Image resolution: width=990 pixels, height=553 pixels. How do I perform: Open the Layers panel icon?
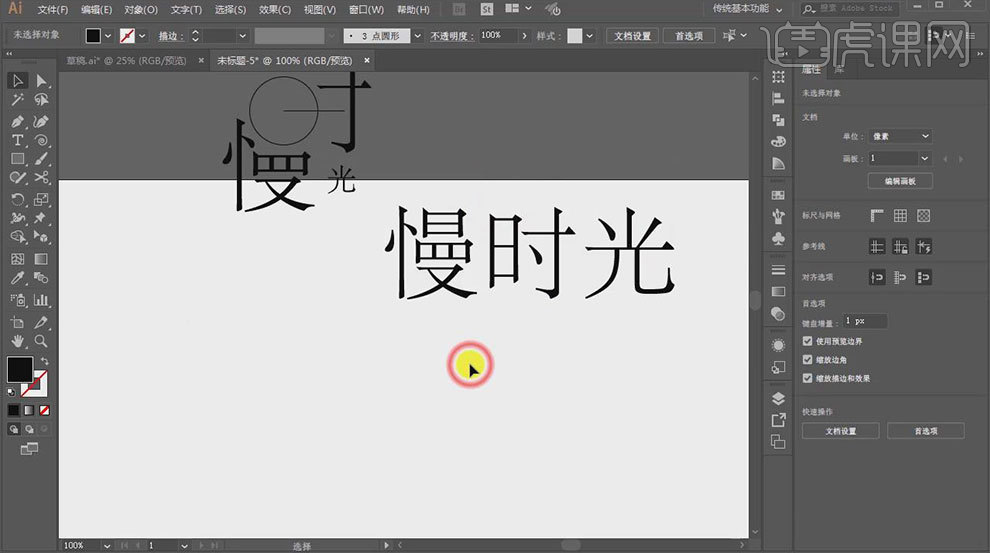tap(778, 398)
